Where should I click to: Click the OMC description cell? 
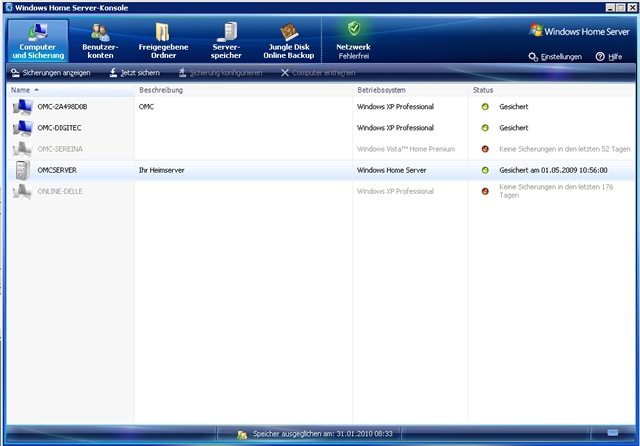click(x=146, y=107)
